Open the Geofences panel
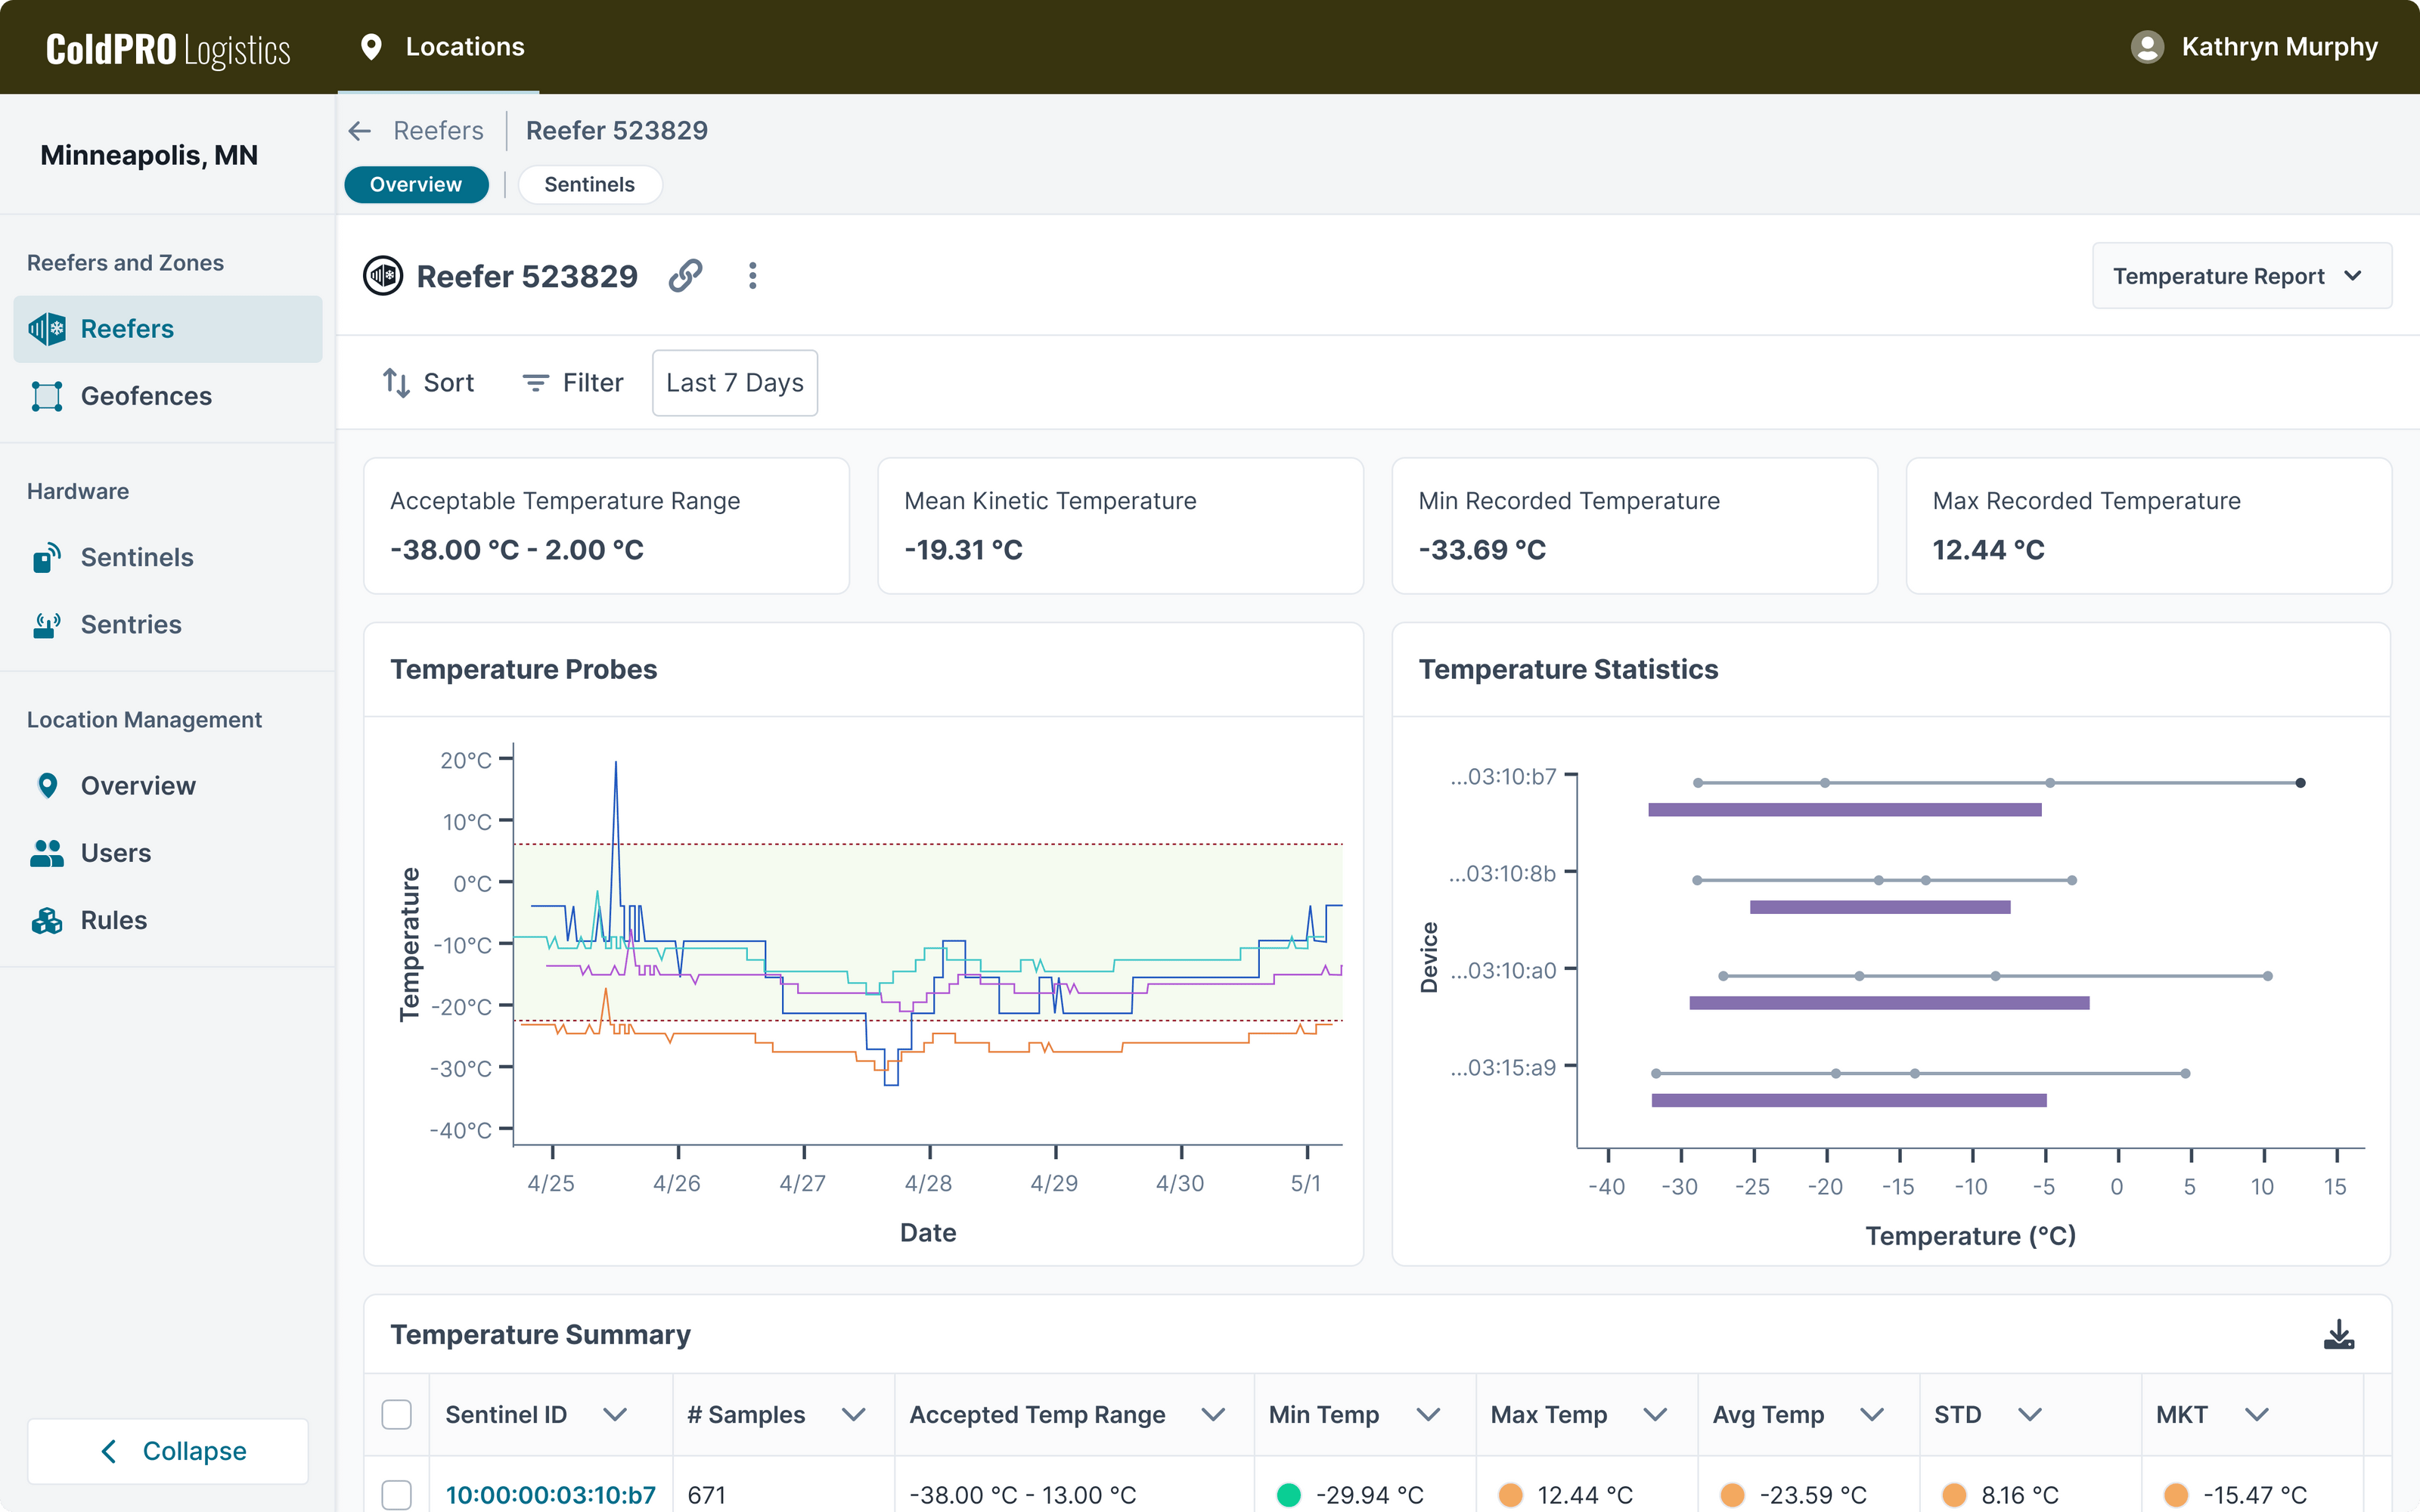The image size is (2420, 1512). (146, 396)
